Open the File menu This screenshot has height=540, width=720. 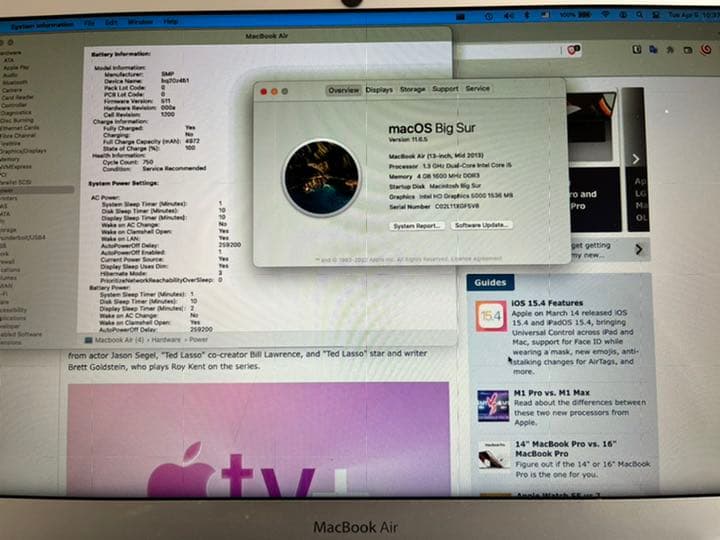(90, 22)
